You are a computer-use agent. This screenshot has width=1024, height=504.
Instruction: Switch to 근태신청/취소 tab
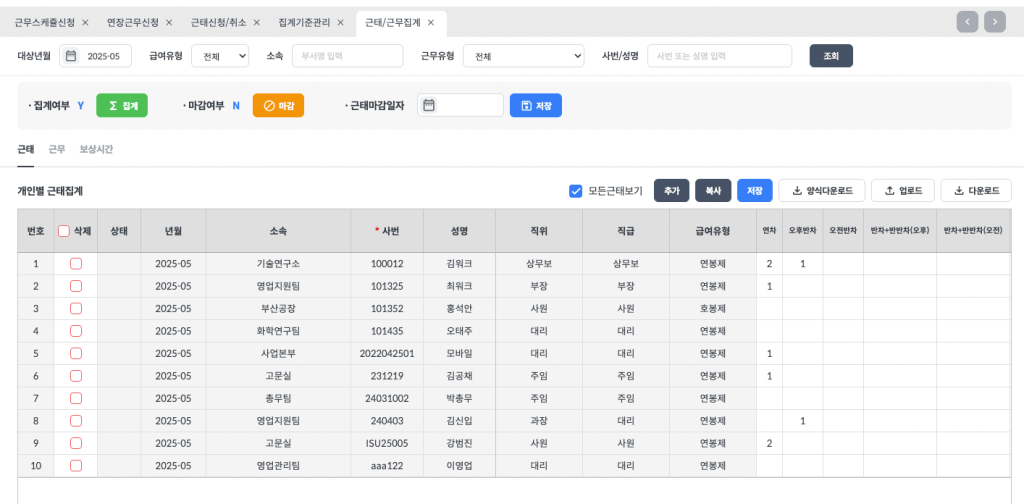coord(218,23)
